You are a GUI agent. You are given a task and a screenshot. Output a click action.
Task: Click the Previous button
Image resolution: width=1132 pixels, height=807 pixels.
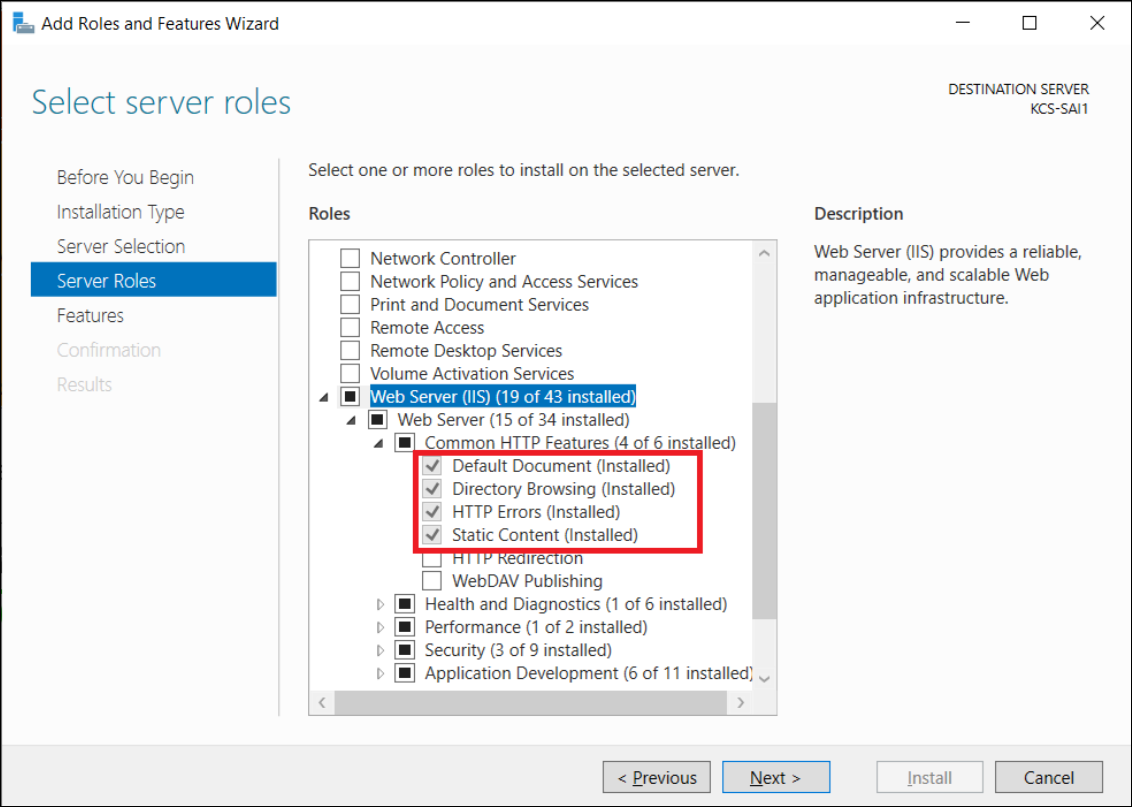coord(656,777)
